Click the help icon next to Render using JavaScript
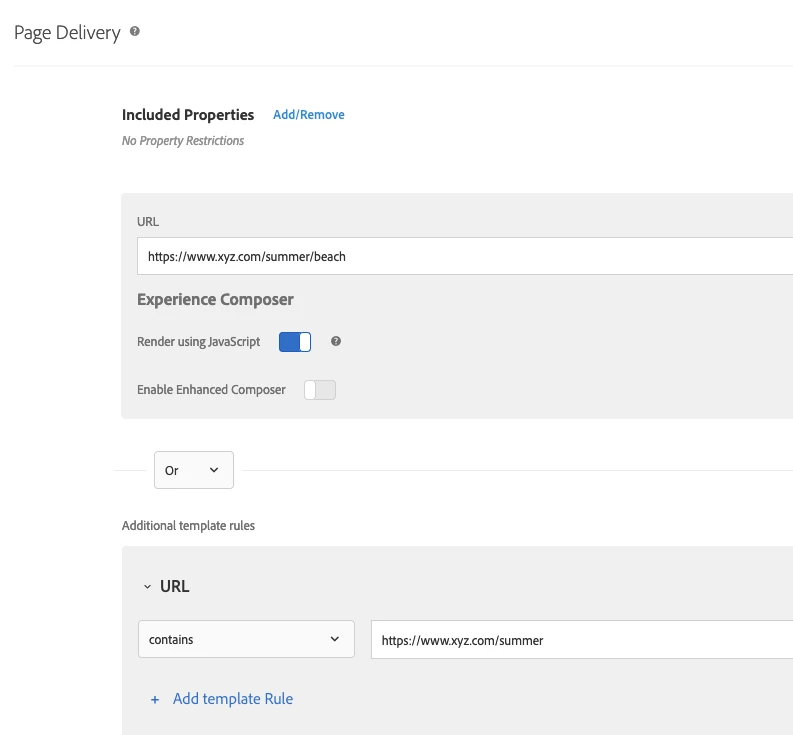Image resolution: width=793 pixels, height=735 pixels. coord(336,341)
